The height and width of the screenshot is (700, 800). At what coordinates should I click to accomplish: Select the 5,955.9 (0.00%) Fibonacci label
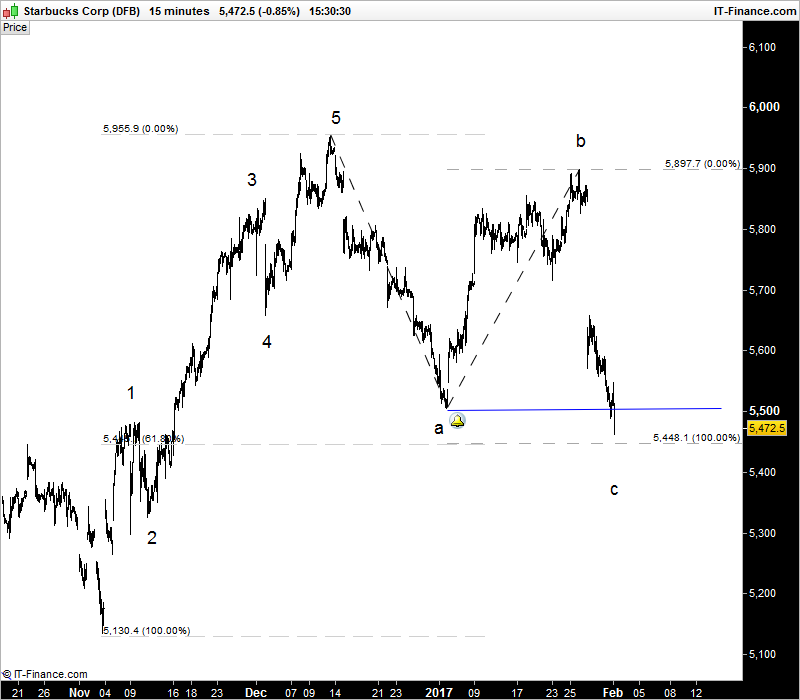click(140, 129)
